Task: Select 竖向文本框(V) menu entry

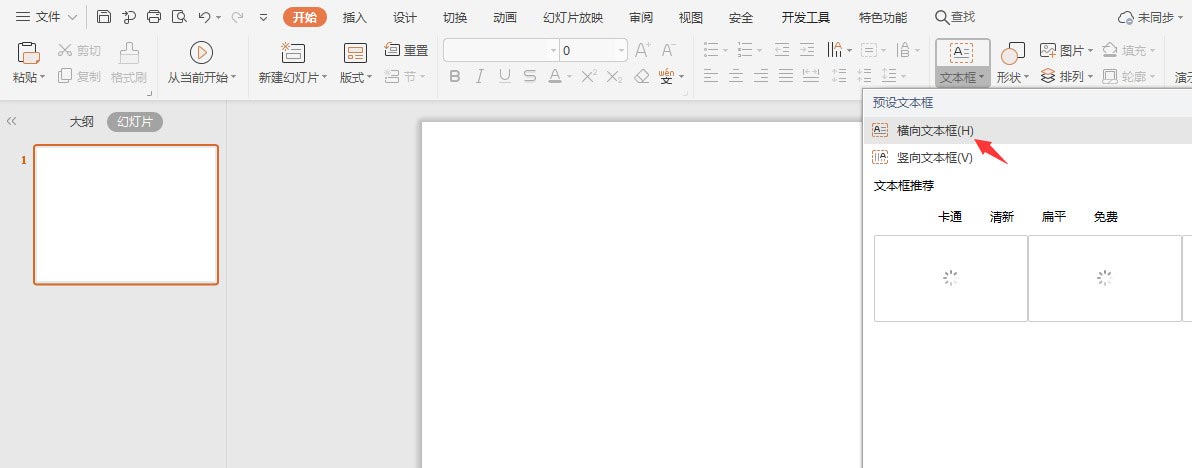Action: (1028, 157)
